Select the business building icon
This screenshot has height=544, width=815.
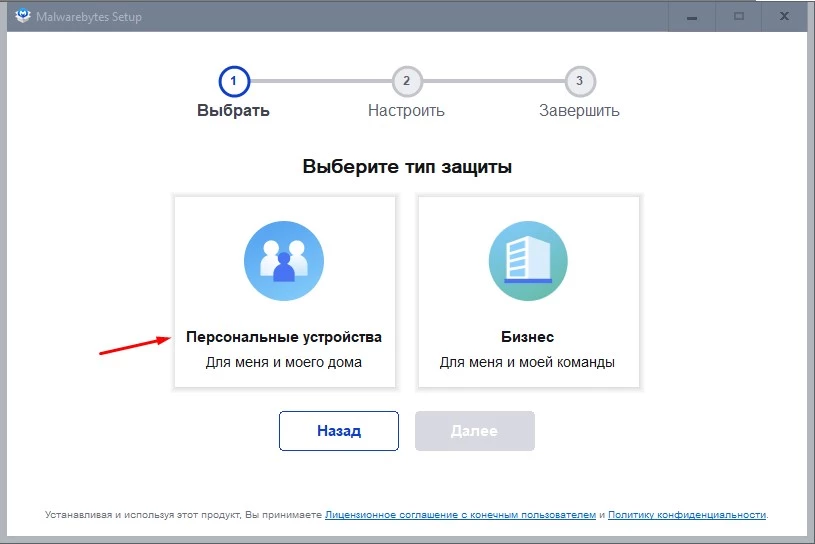click(527, 261)
